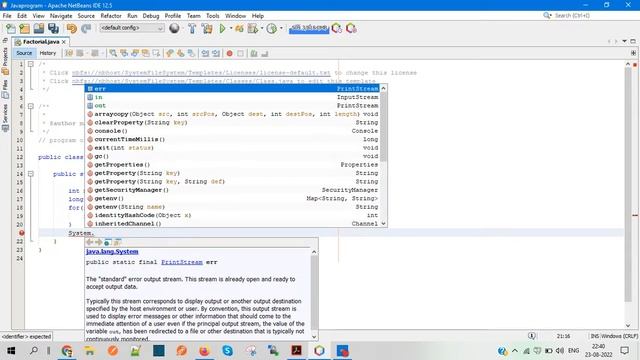This screenshot has height=360, width=640.
Task: Click the Profile Project icon
Action: [253, 29]
